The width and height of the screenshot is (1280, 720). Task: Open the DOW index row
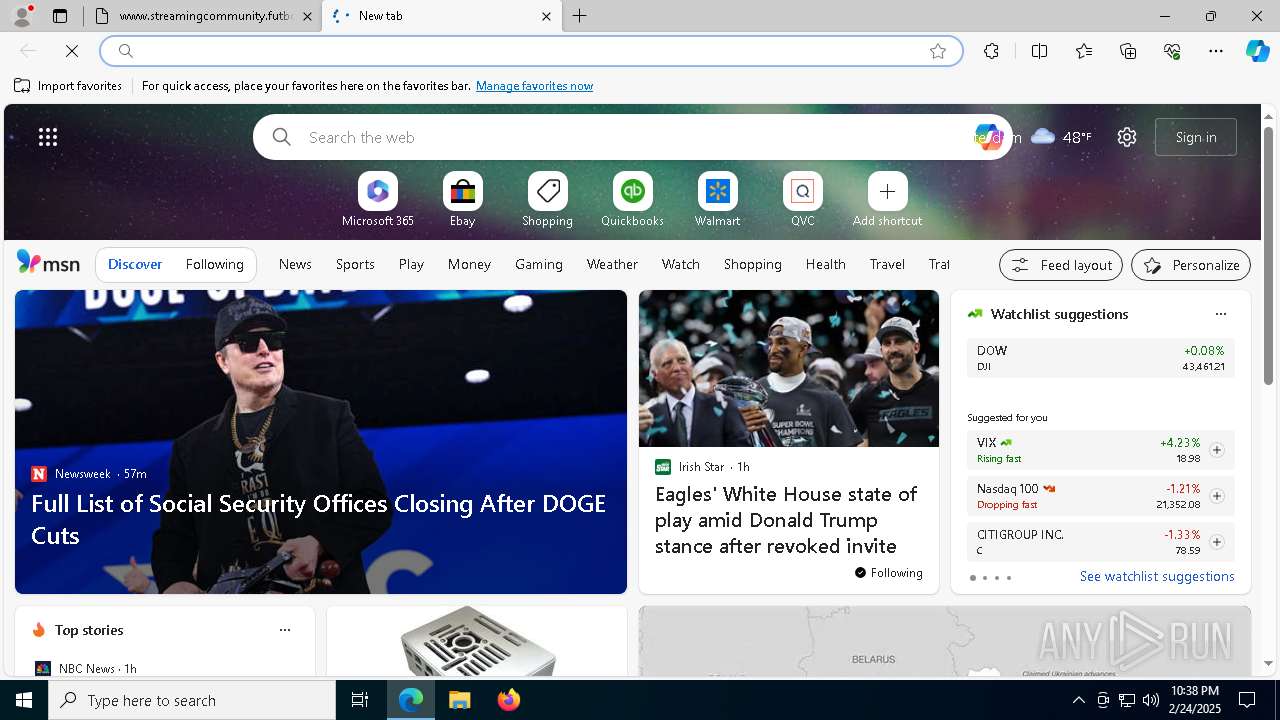[1100, 358]
